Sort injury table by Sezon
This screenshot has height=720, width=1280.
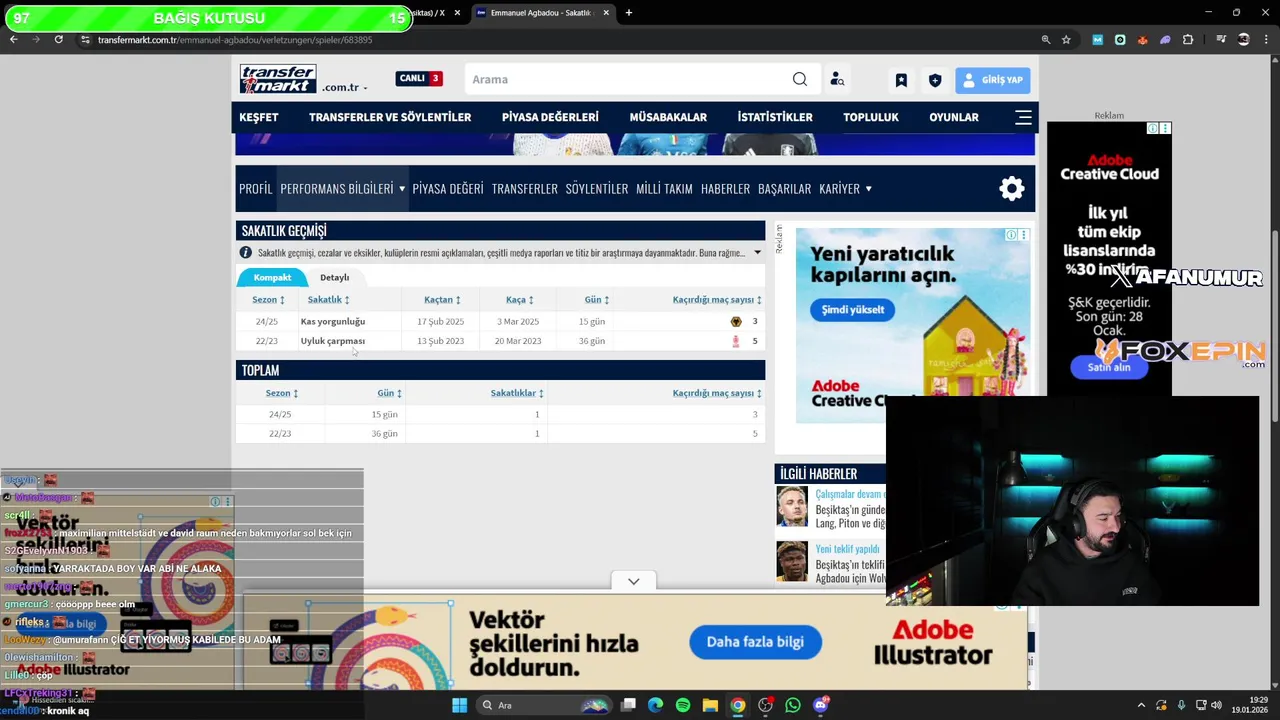(268, 300)
